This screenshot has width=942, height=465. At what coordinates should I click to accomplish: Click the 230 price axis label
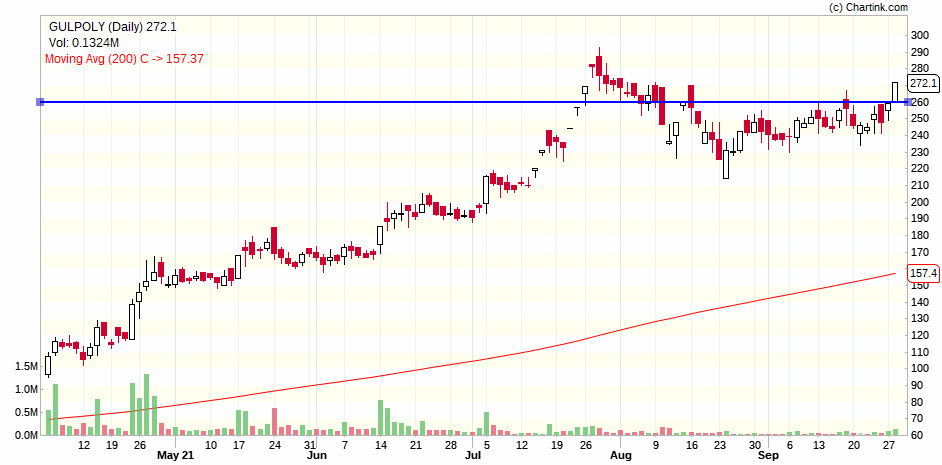(x=920, y=153)
